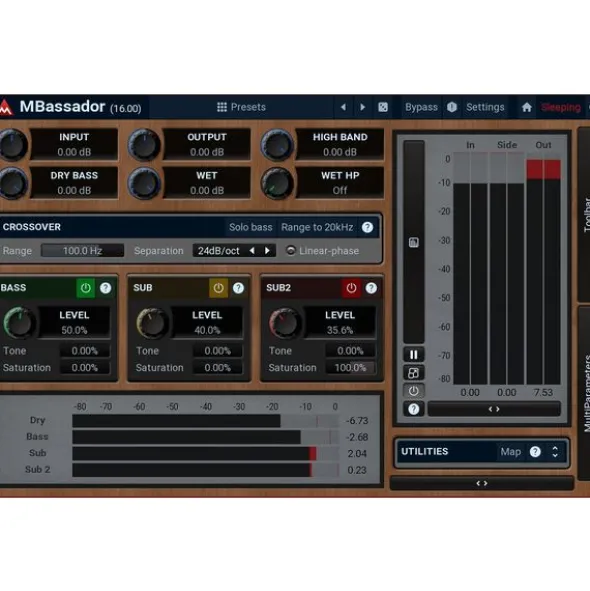Viewport: 590px width, 591px height.
Task: Click the SUB2 LEVEL knob
Action: pyautogui.click(x=285, y=323)
